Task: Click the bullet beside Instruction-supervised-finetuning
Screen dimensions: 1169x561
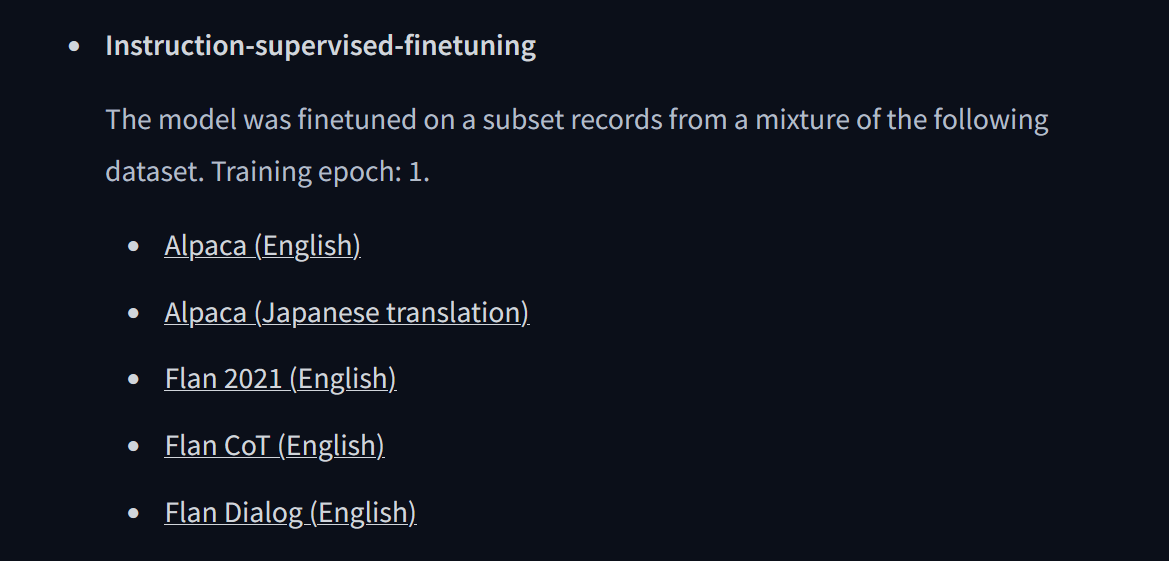Action: (x=74, y=46)
